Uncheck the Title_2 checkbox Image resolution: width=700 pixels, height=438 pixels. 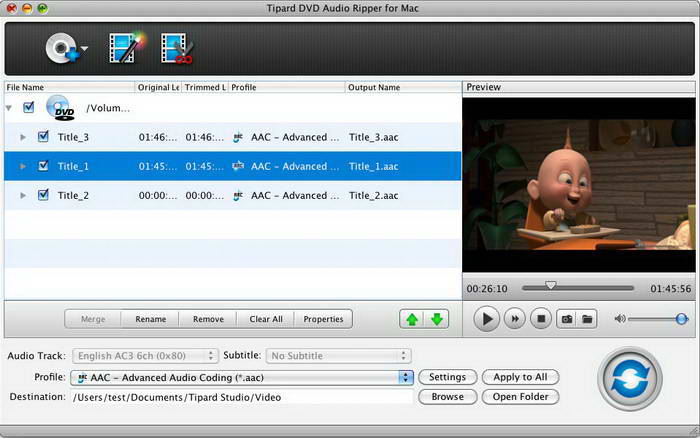point(43,195)
